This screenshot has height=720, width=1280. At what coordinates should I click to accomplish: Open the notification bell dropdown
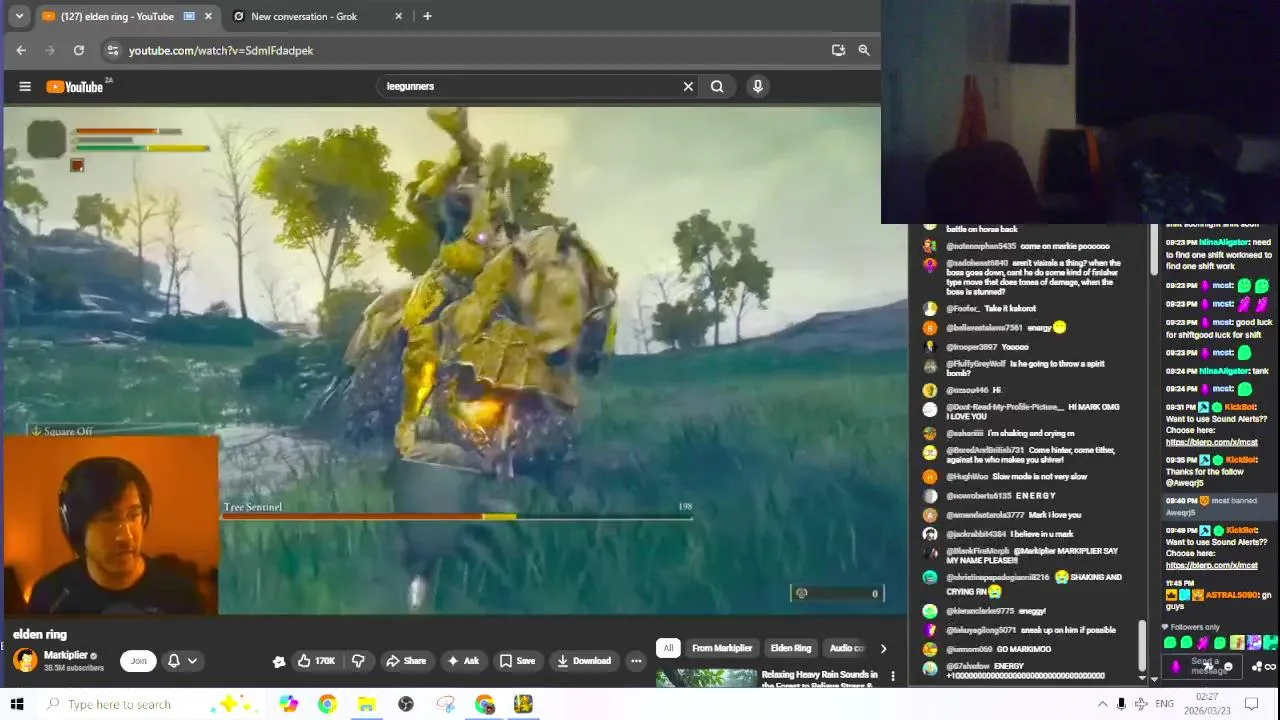tap(182, 660)
